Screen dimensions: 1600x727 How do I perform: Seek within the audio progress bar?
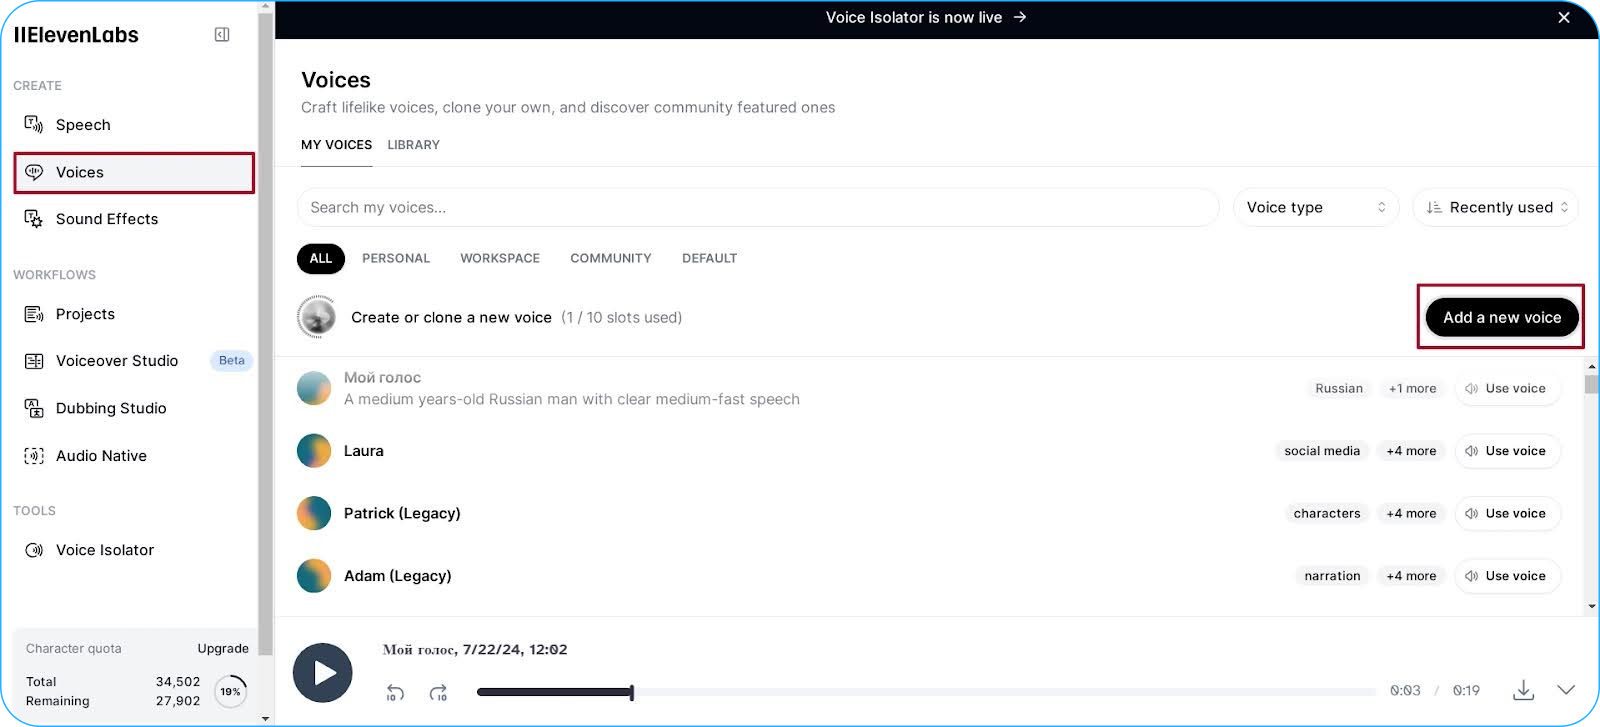point(926,691)
